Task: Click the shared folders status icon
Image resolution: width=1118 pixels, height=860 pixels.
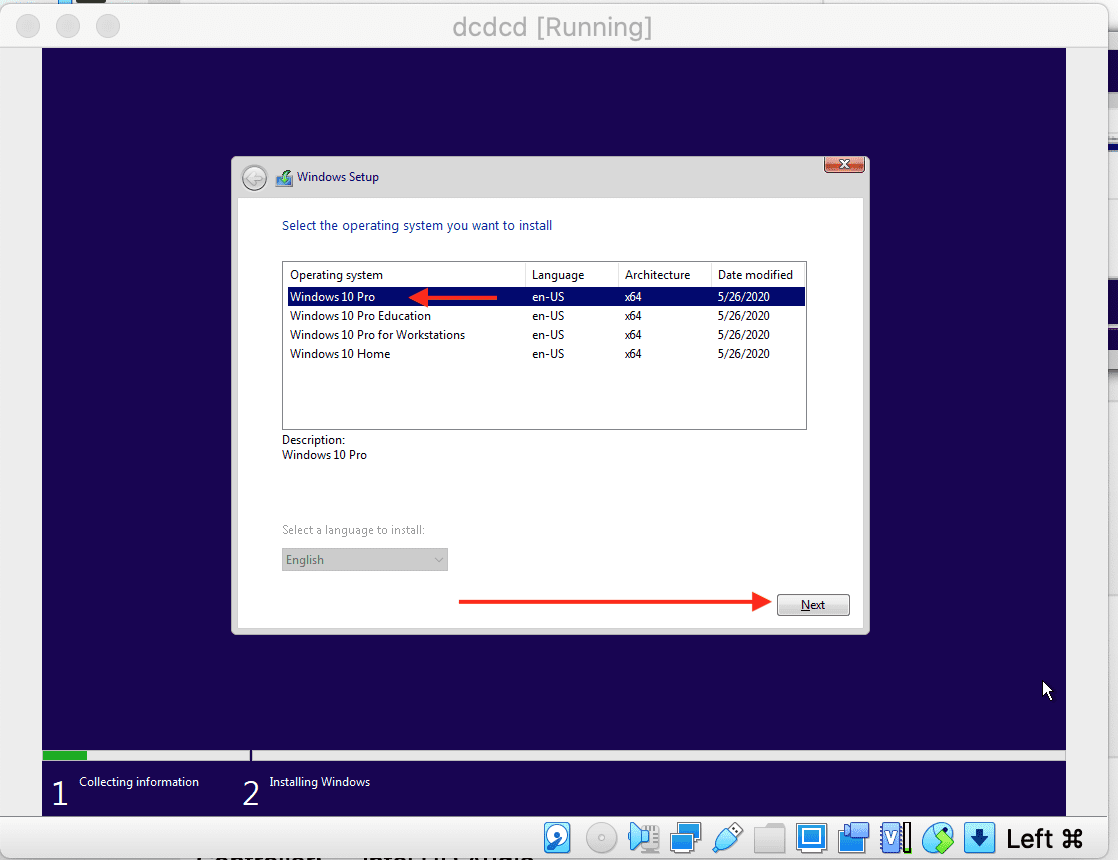Action: [x=769, y=837]
